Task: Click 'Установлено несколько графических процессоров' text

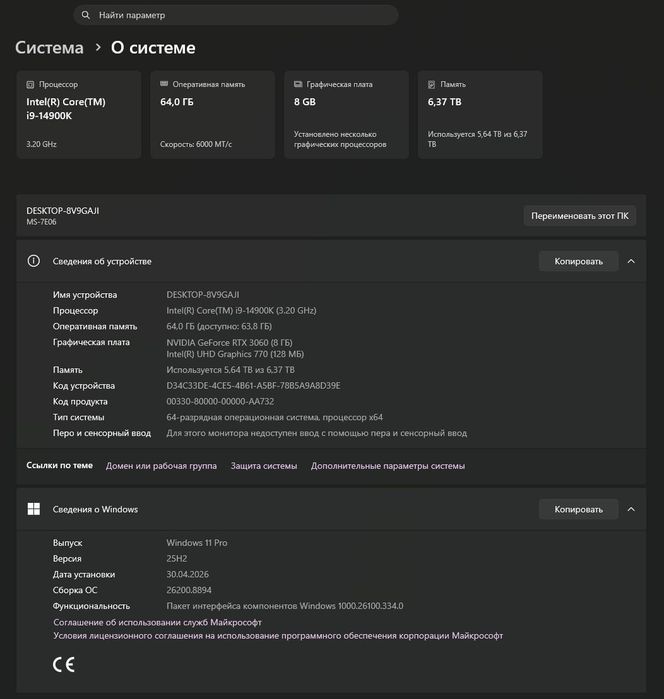Action: pos(340,139)
